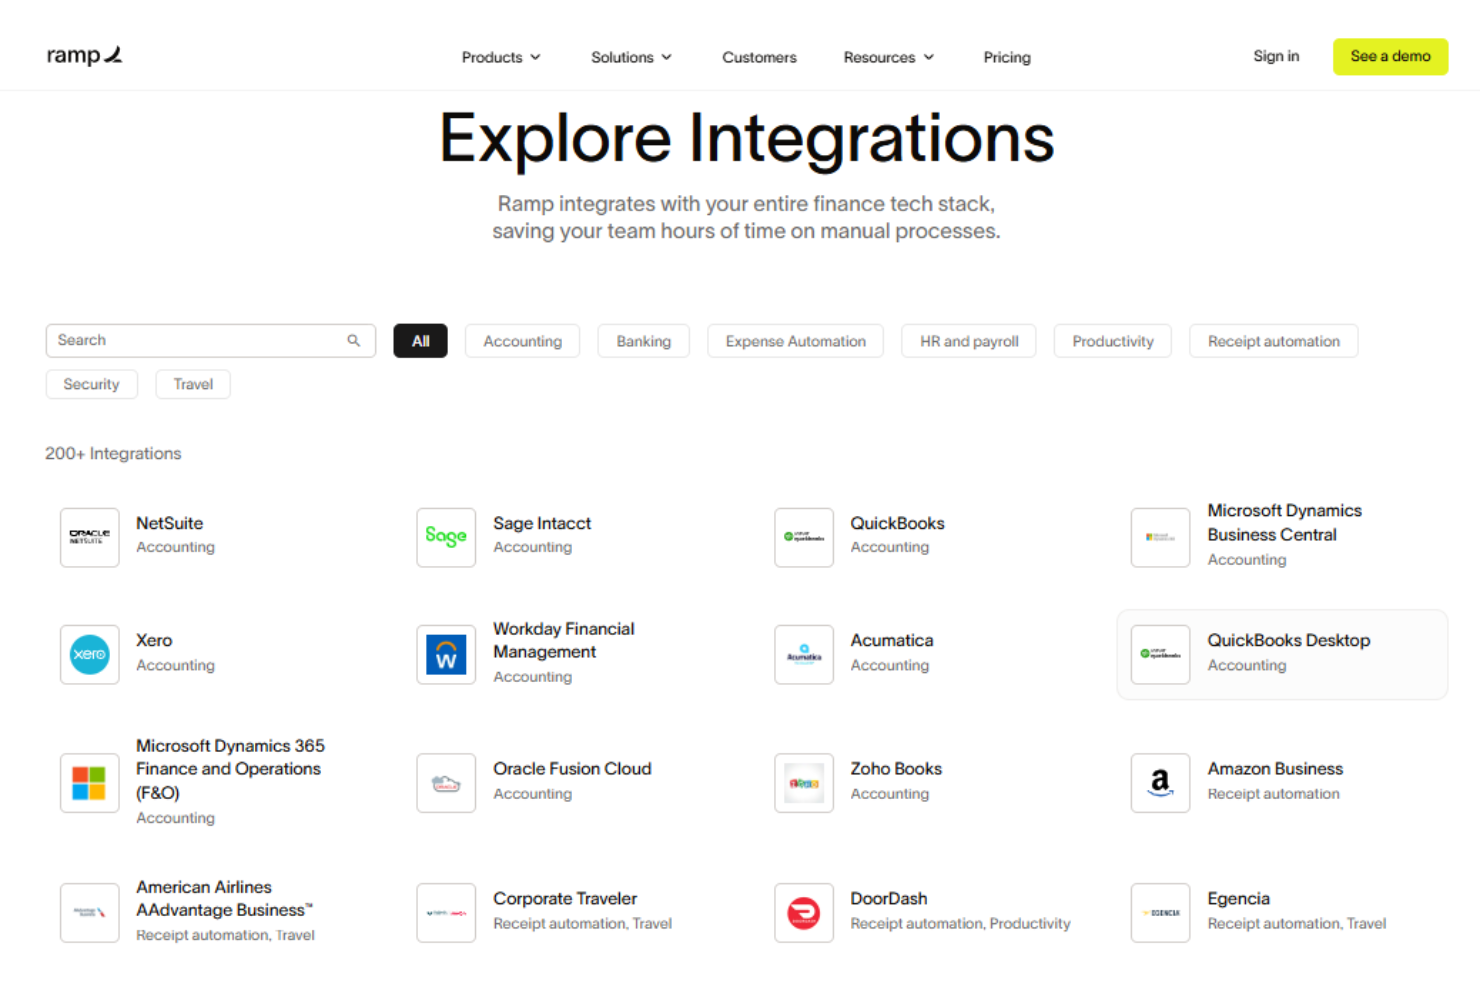
Task: Go to Customers page
Action: point(759,57)
